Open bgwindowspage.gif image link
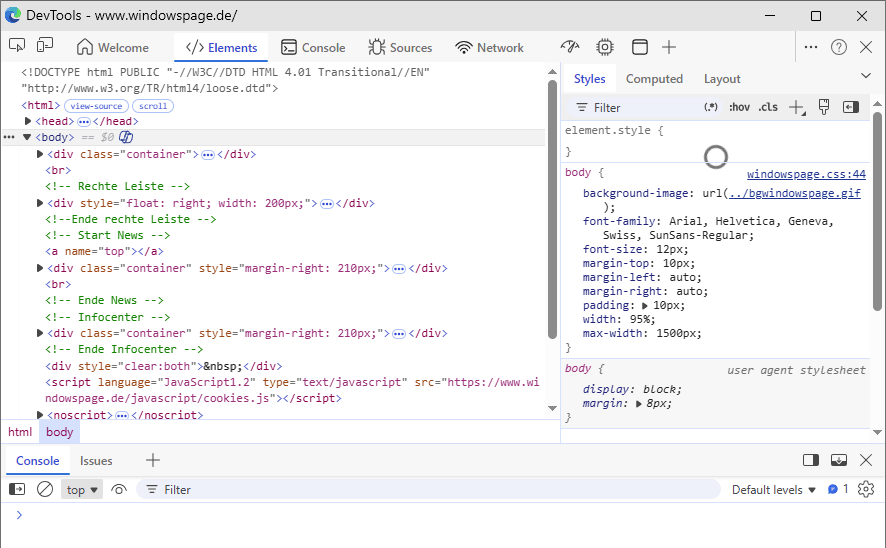This screenshot has height=548, width=886. pos(794,193)
